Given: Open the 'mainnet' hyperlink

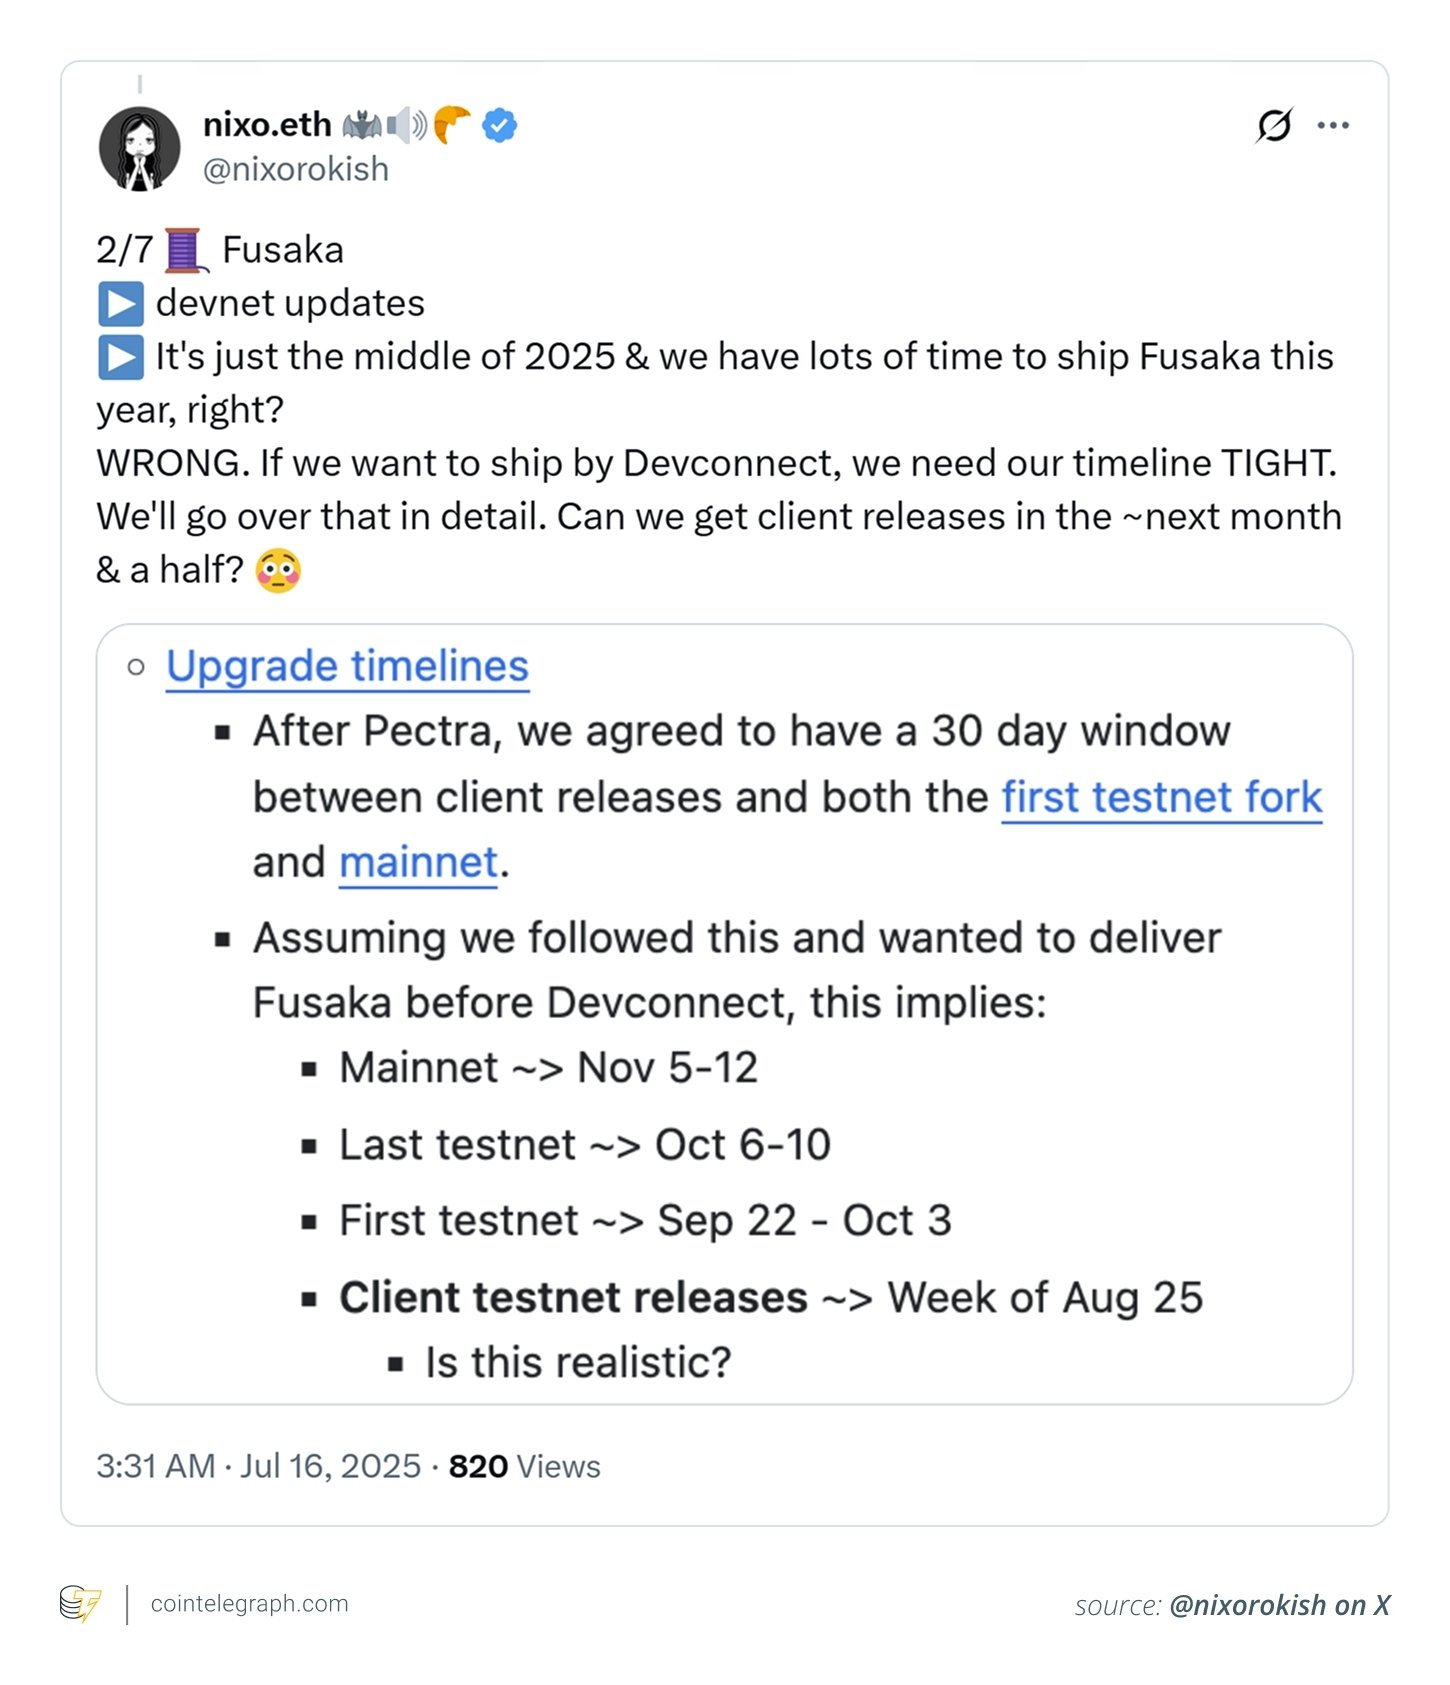Looking at the screenshot, I should tap(418, 863).
